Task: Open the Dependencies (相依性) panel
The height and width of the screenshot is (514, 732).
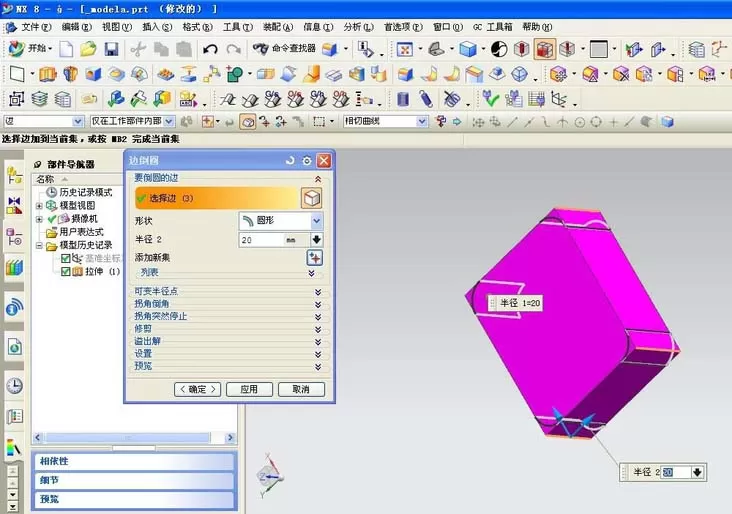Action: [x=134, y=461]
